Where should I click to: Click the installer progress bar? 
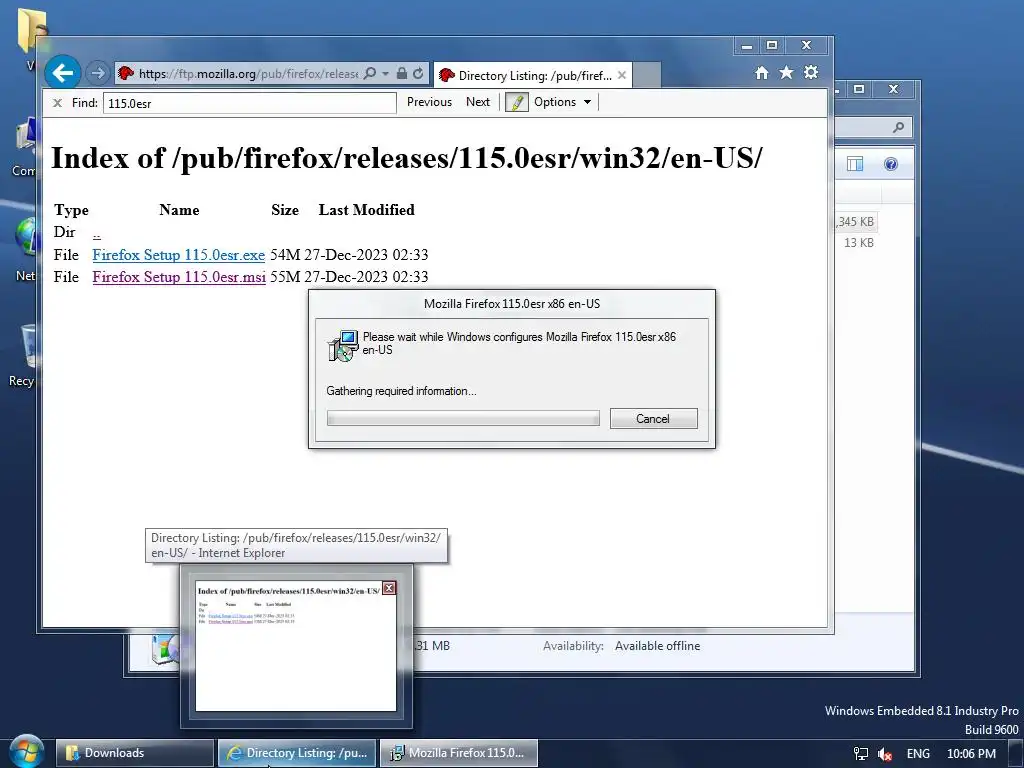pos(463,418)
